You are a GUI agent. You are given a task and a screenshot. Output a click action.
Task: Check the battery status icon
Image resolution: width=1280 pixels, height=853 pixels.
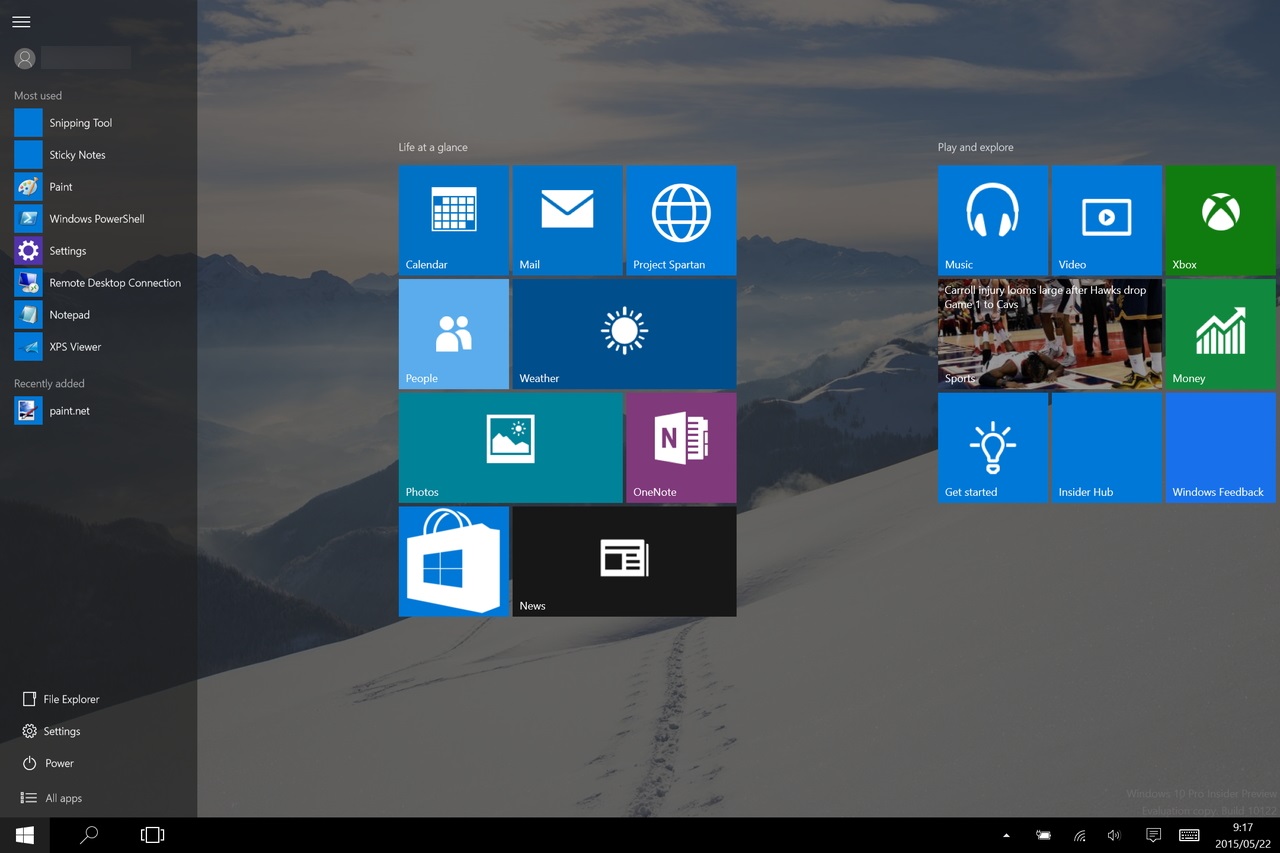(1043, 835)
